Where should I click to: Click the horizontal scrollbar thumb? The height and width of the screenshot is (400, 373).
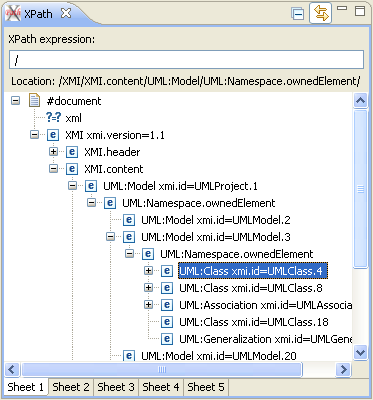pyautogui.click(x=162, y=369)
